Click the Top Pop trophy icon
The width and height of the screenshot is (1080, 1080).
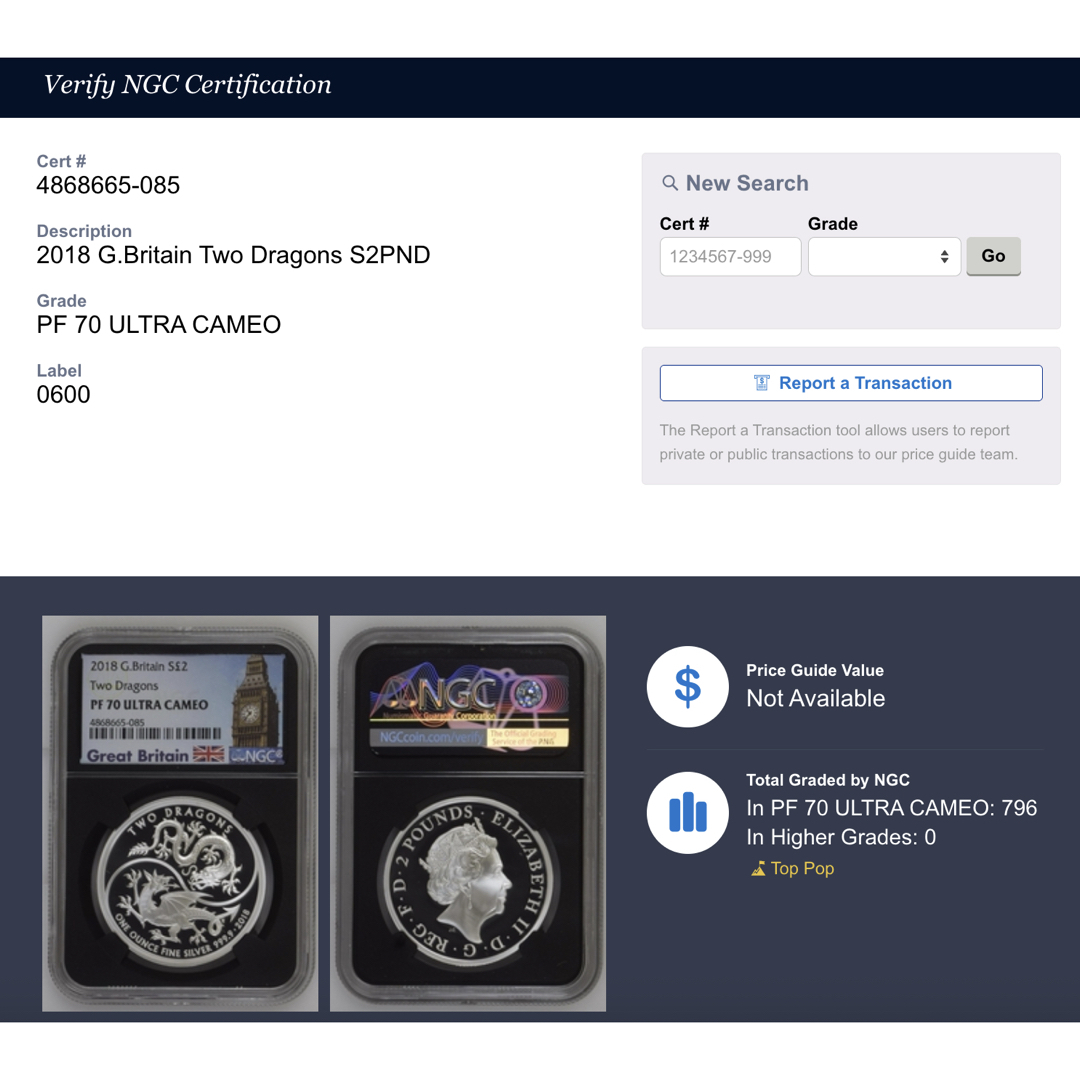758,869
